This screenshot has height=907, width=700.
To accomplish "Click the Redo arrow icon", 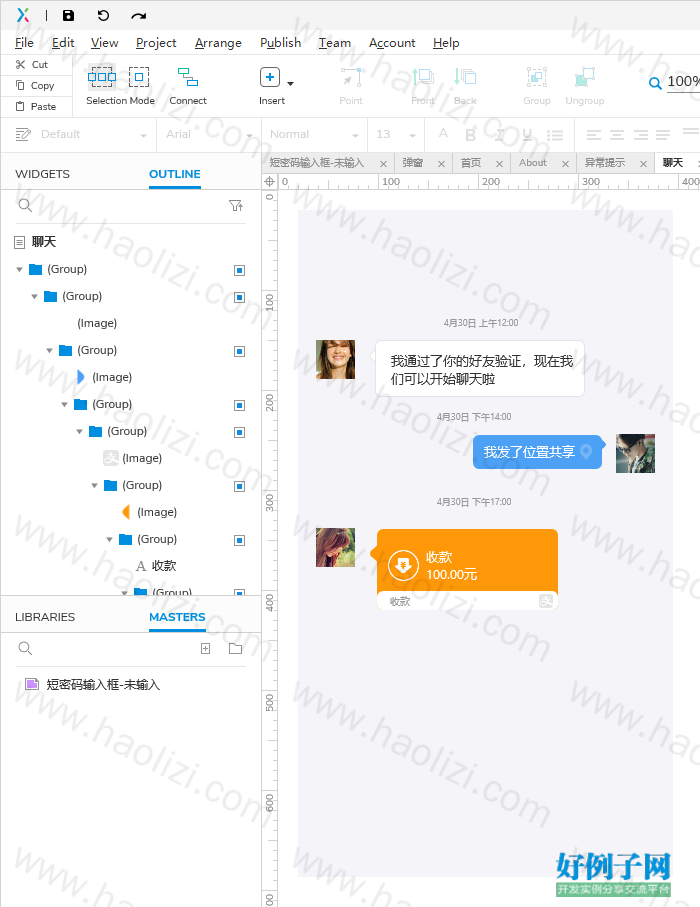I will pyautogui.click(x=138, y=16).
